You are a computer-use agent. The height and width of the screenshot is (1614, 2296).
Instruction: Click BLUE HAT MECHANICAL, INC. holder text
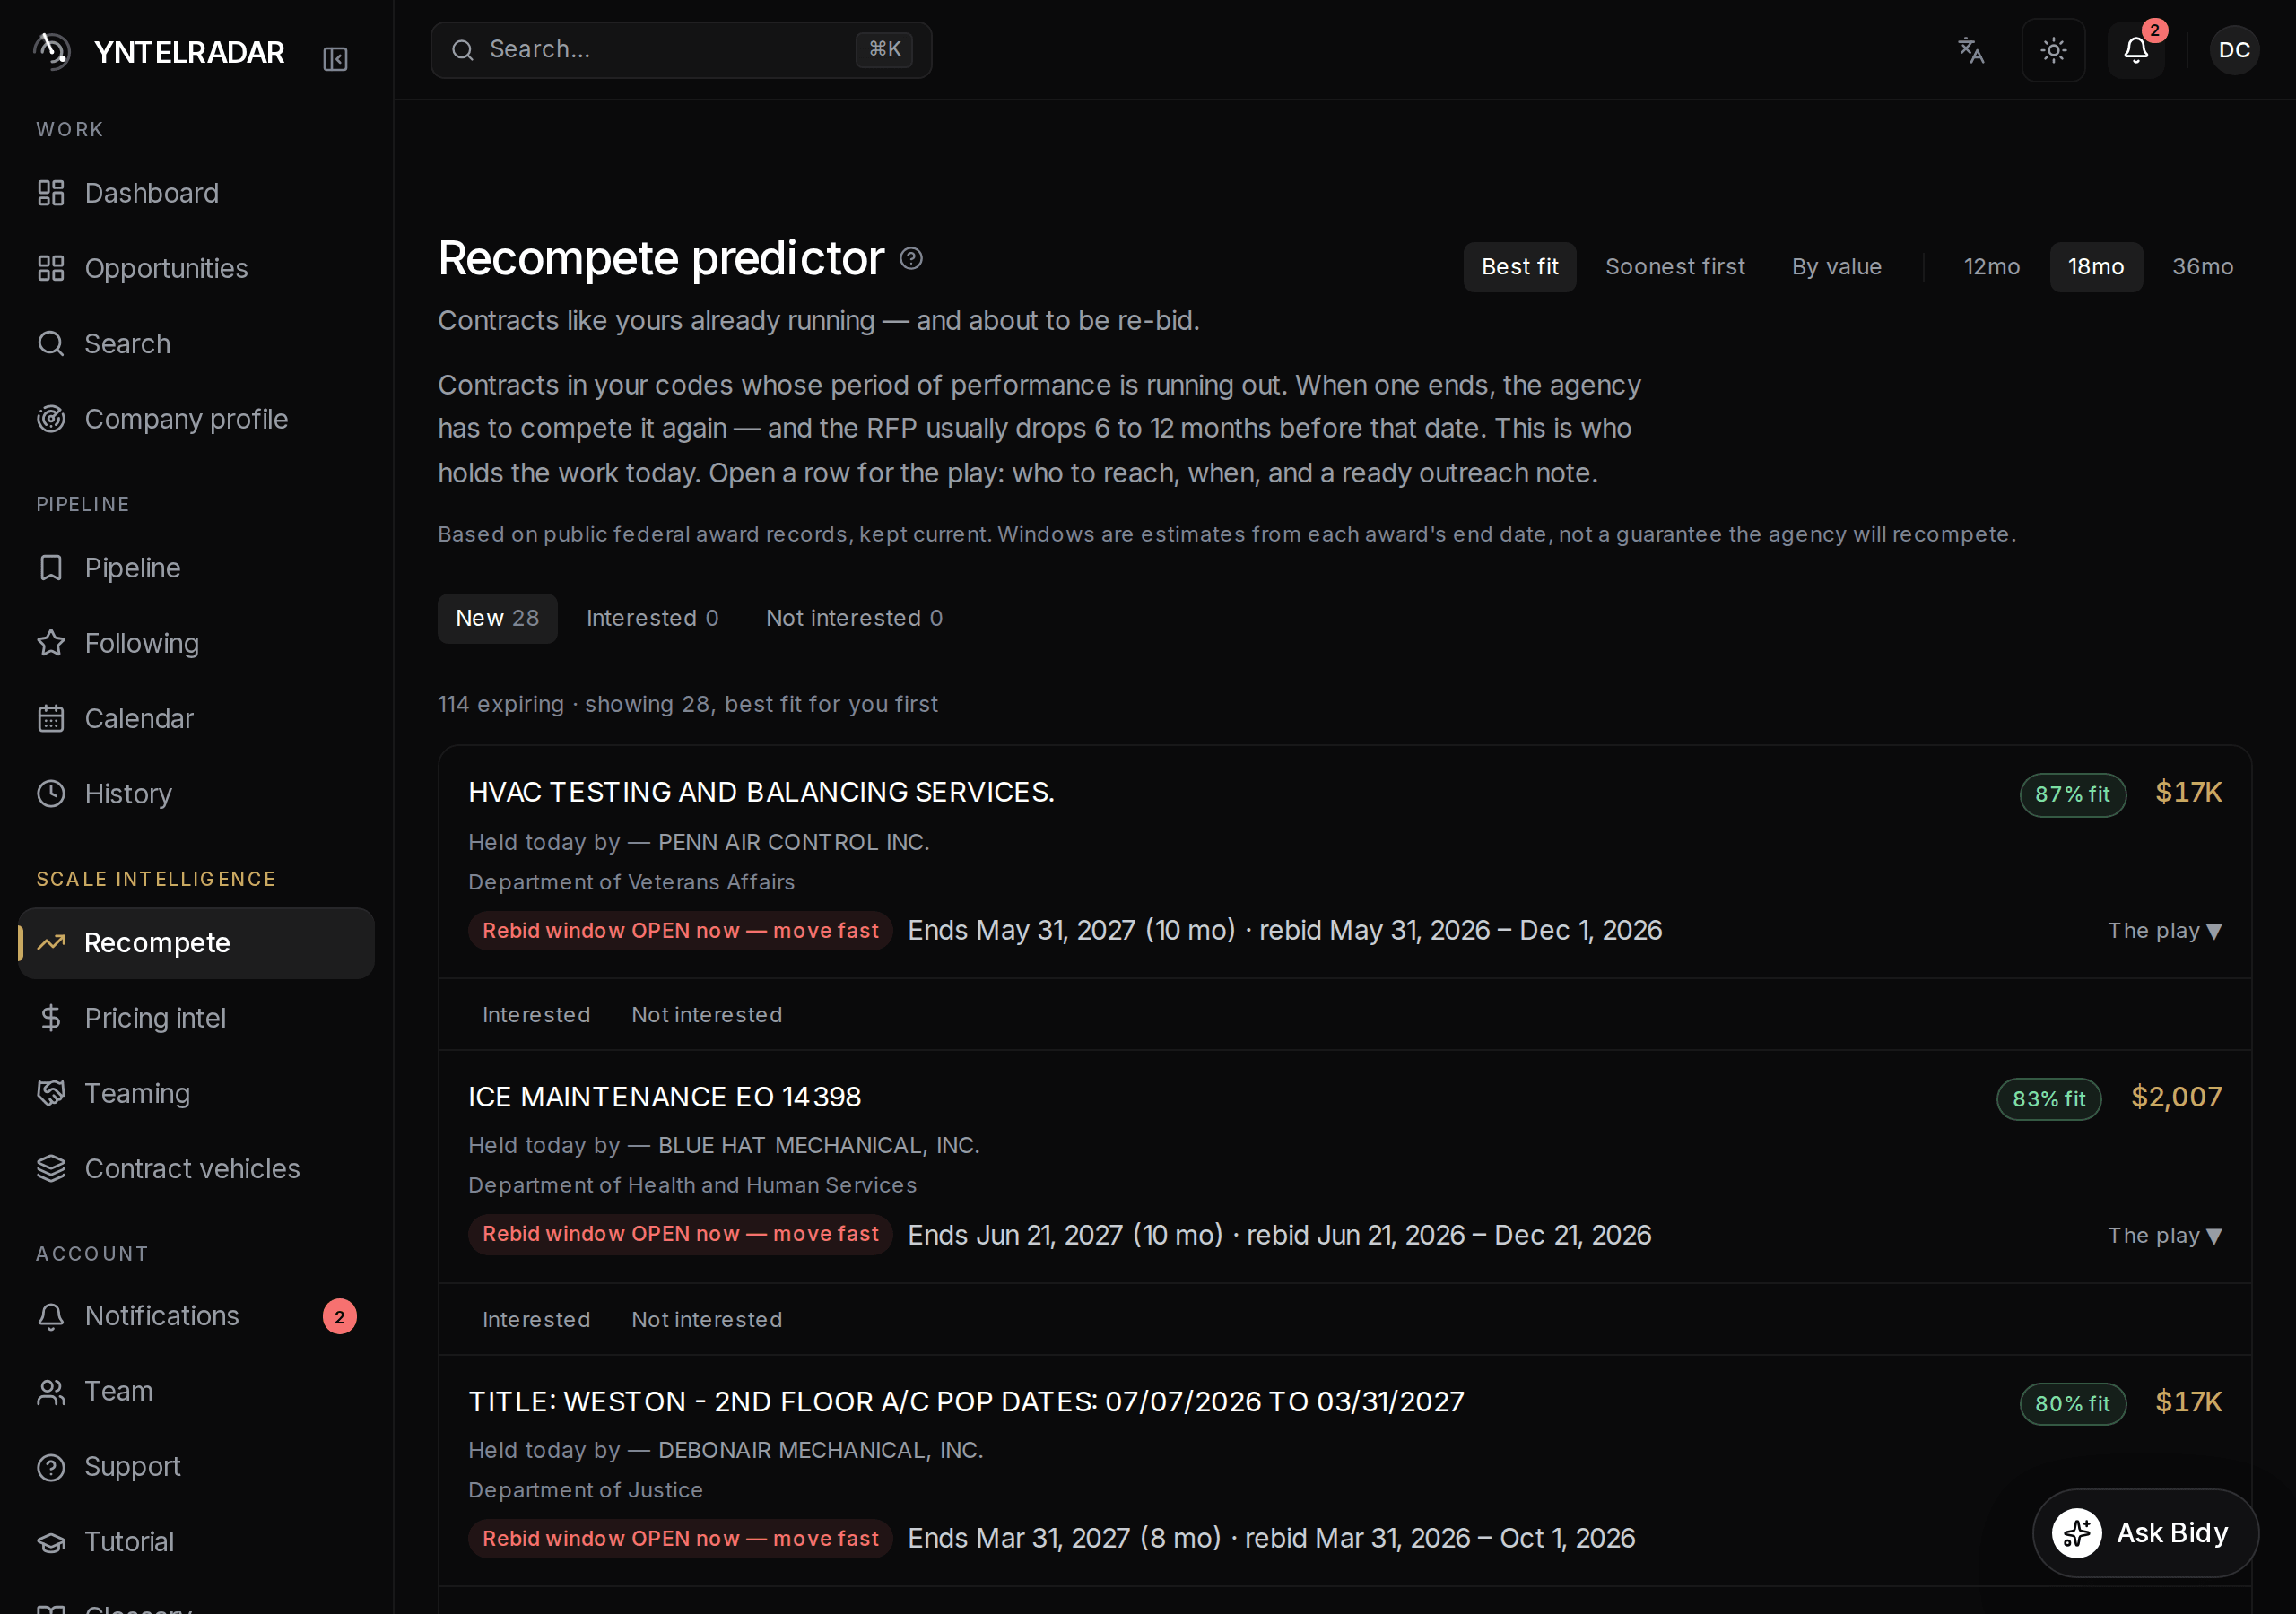818,1146
